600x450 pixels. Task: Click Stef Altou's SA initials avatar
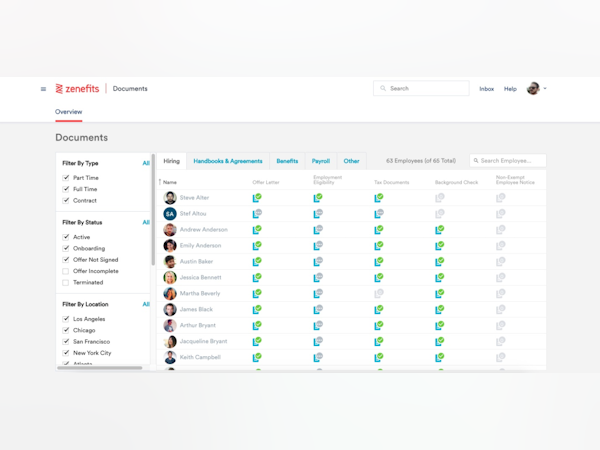(x=170, y=214)
